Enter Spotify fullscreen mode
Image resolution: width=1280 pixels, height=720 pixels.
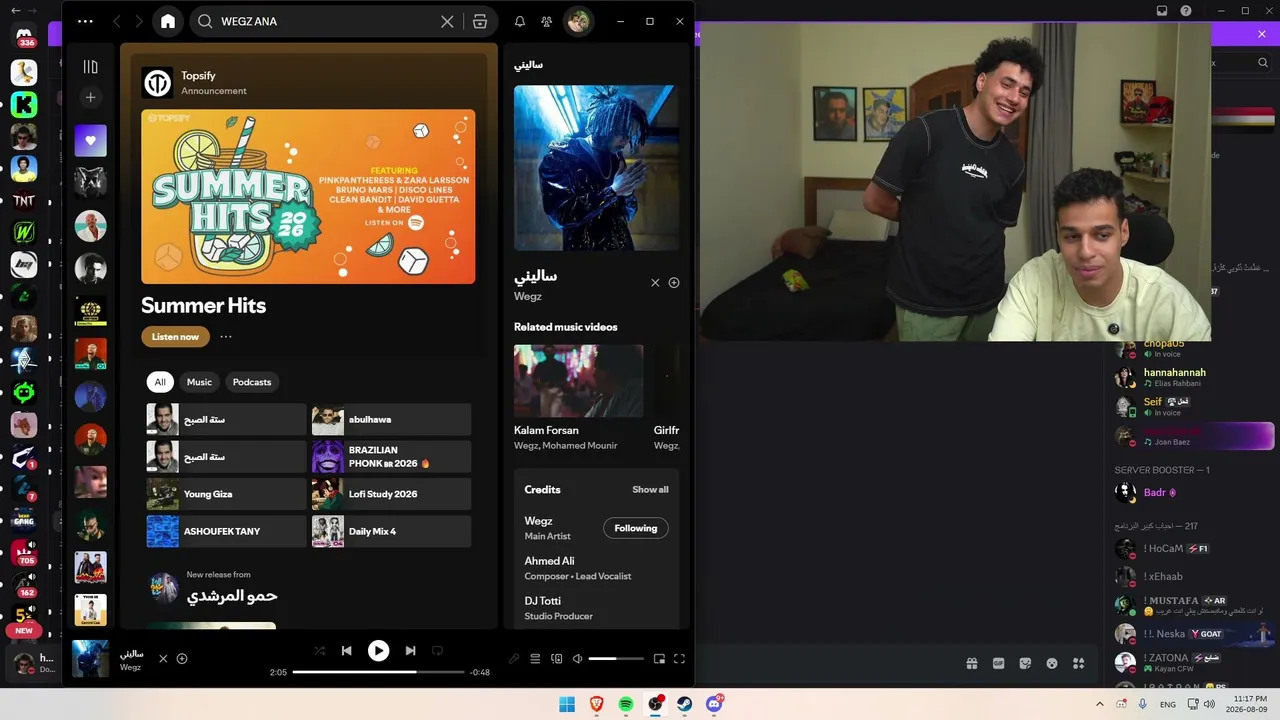(x=679, y=659)
